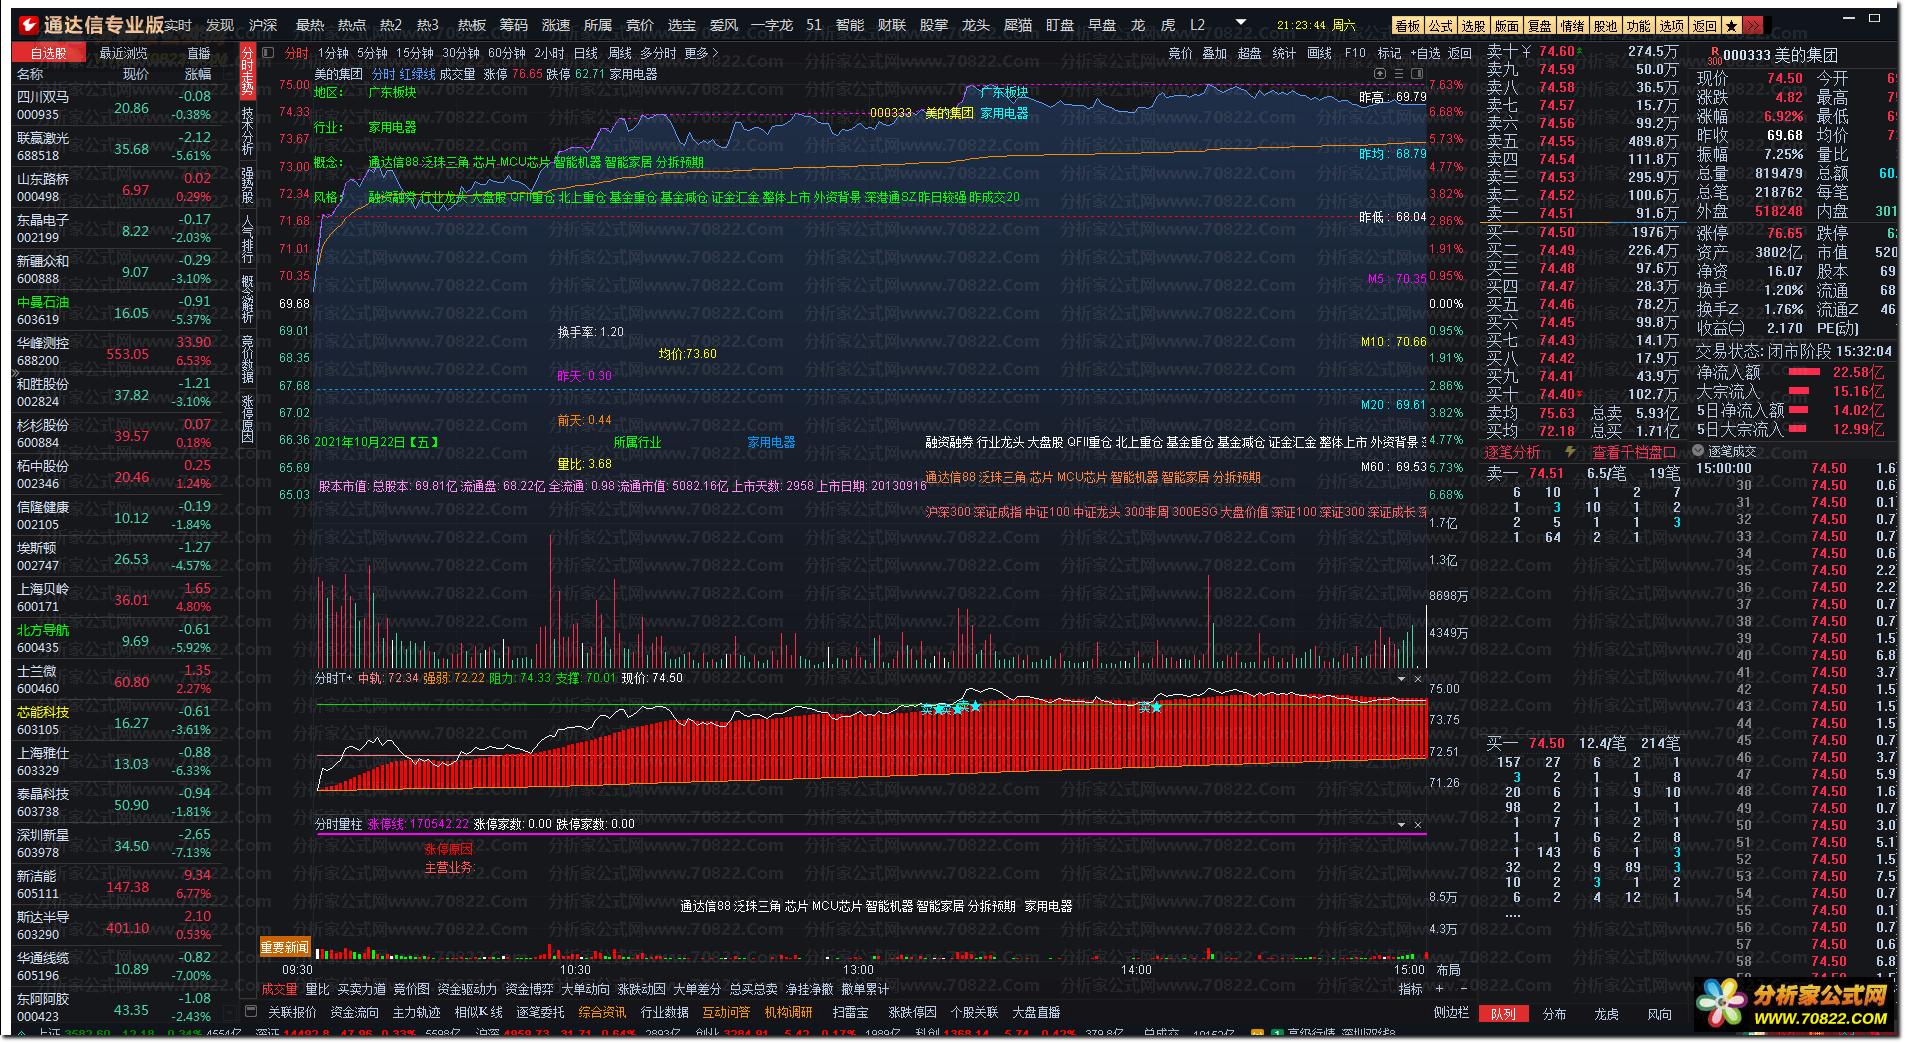Click the 看板 toolbar button

(x=1407, y=26)
